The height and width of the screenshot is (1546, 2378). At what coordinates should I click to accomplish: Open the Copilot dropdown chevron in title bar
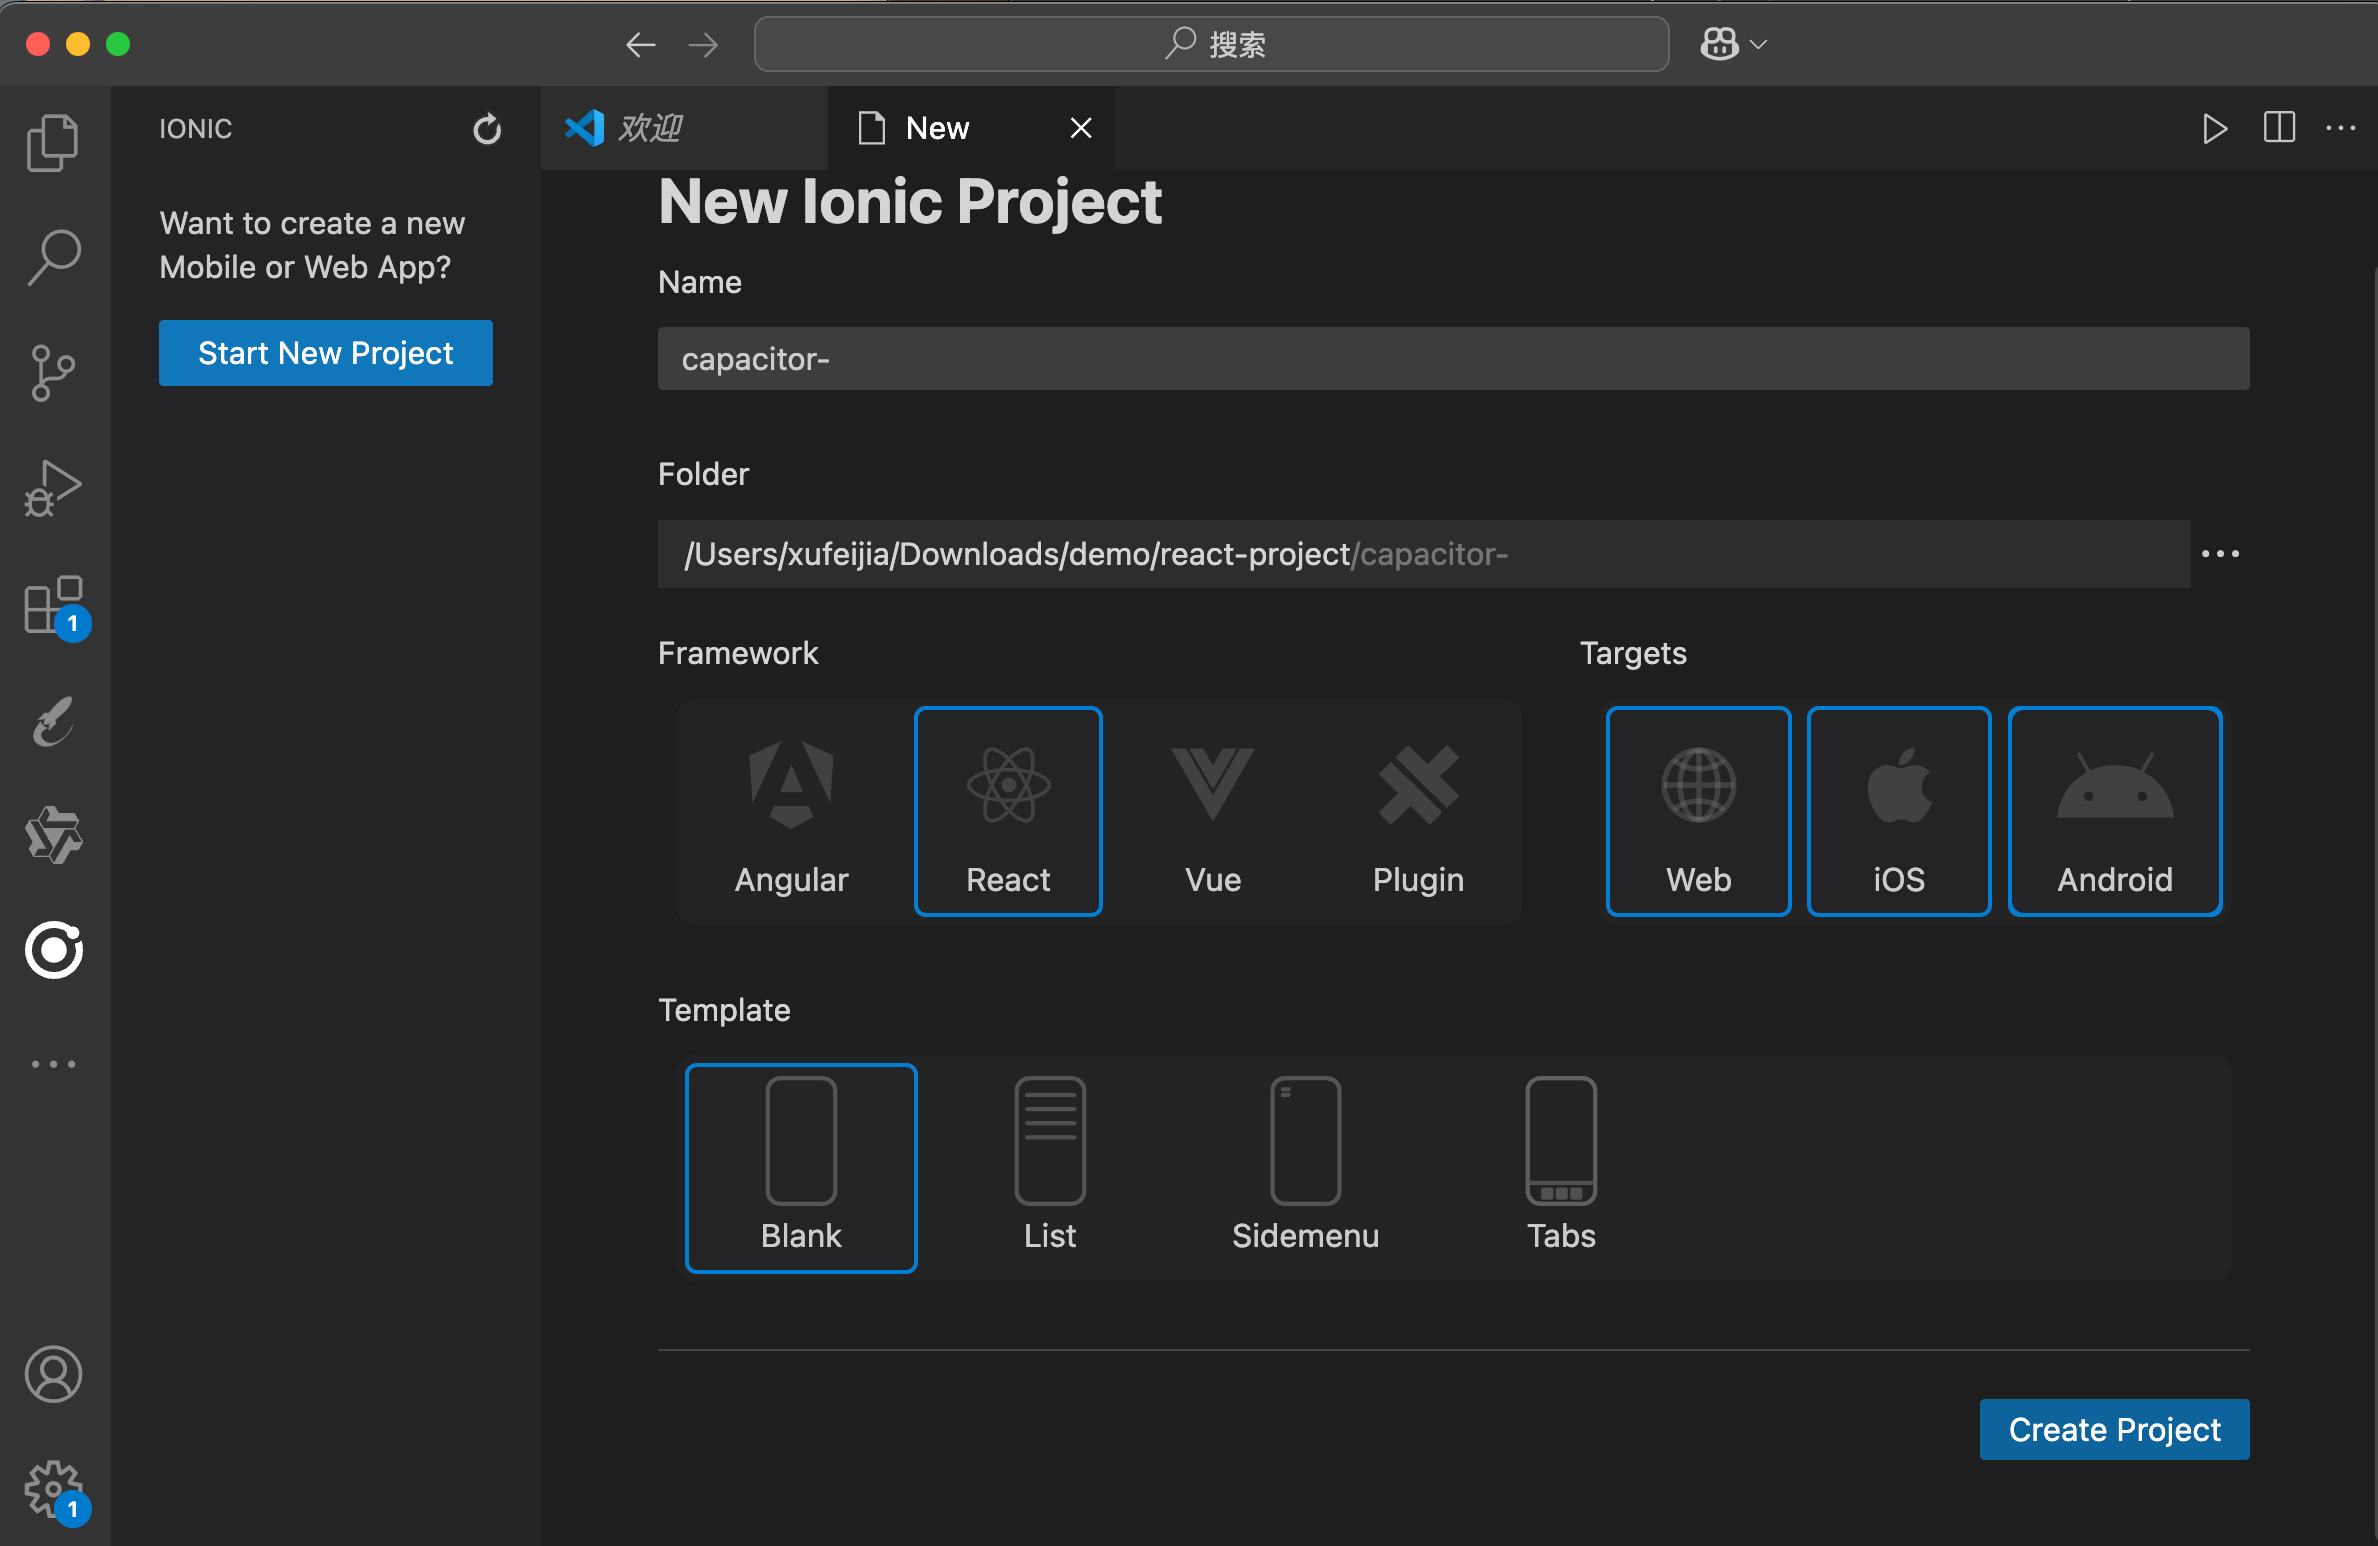coord(1759,45)
